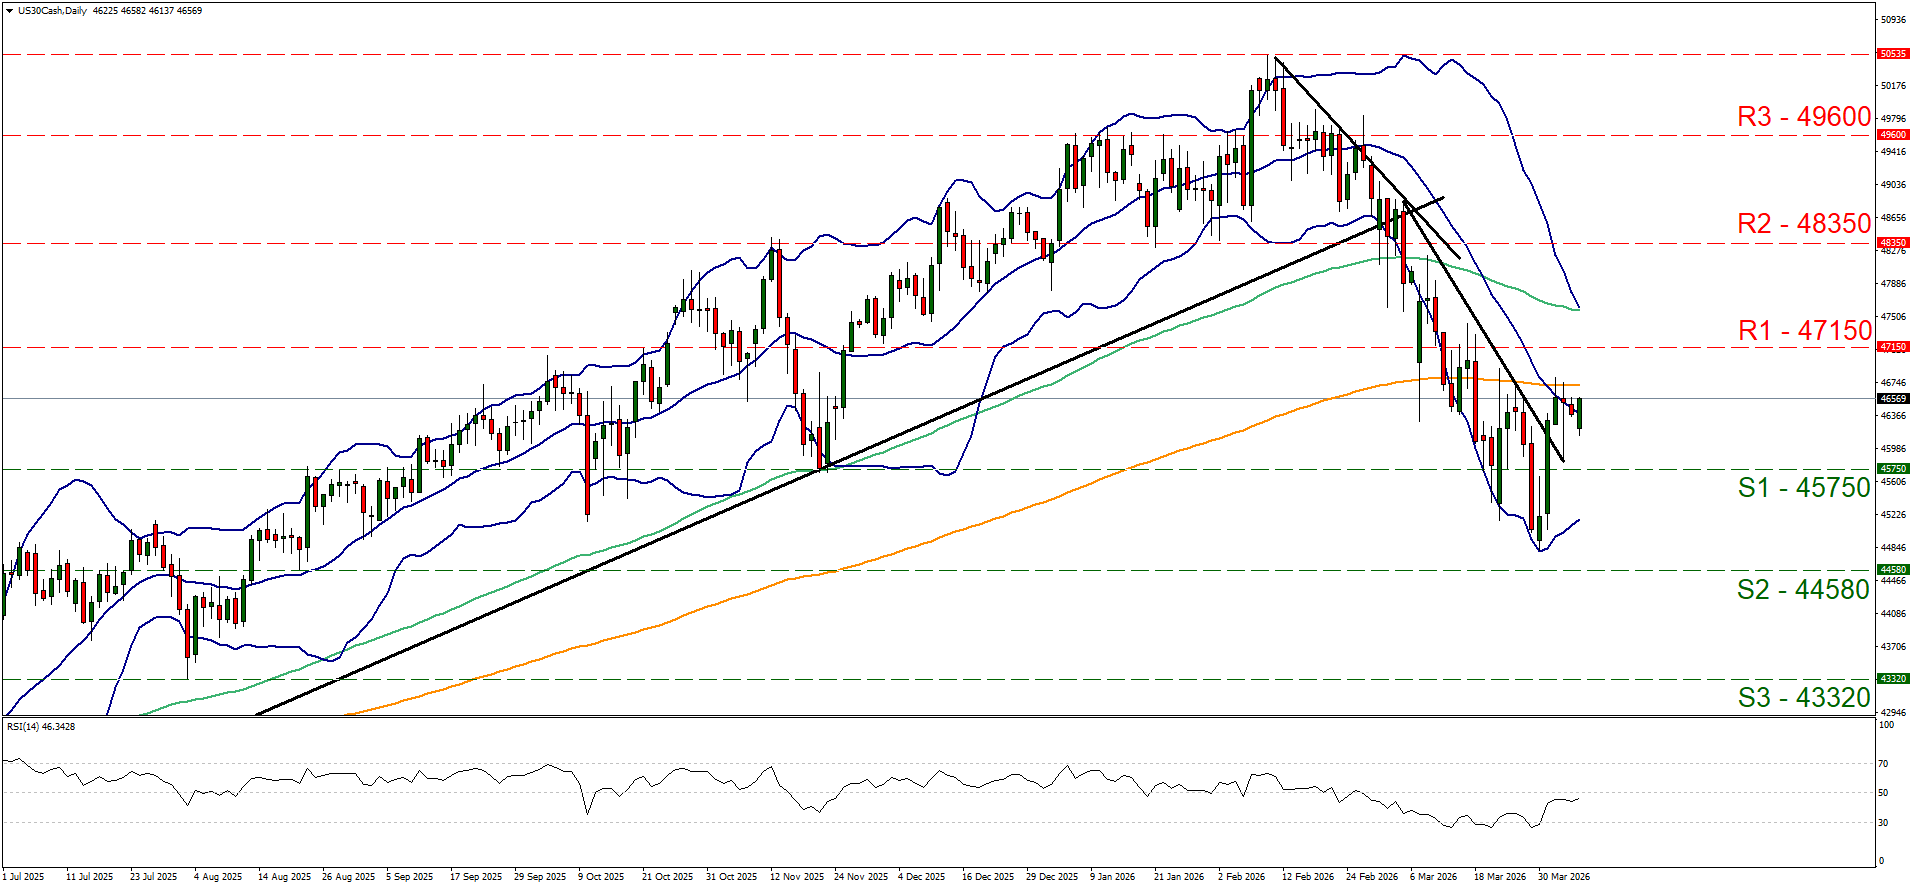Select the red 48350 price tag
Screen dimensions: 1916x888
[x=1893, y=243]
